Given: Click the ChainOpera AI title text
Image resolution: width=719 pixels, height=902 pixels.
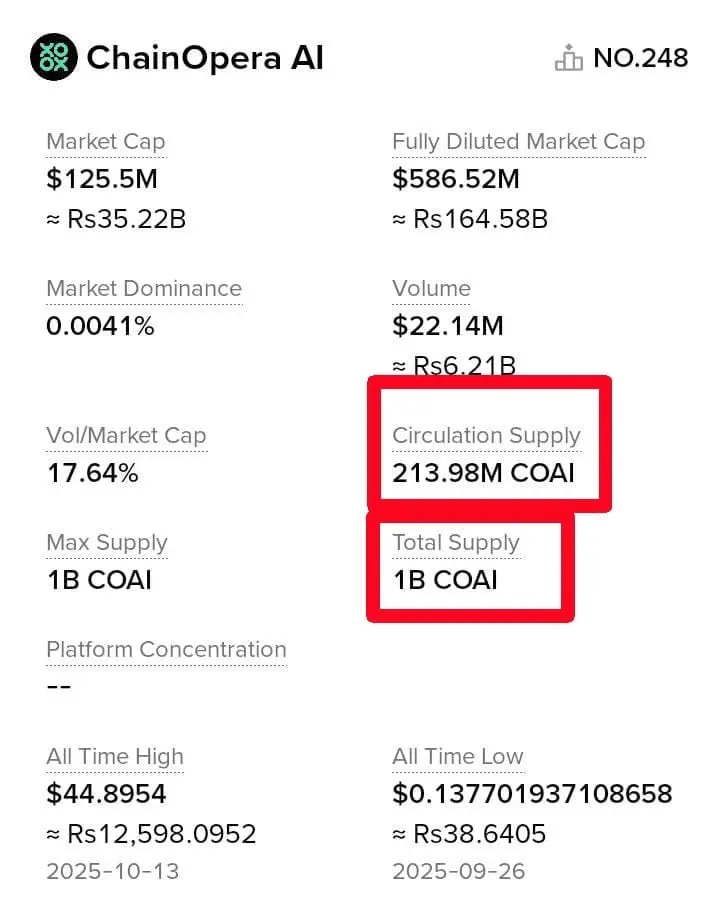Looking at the screenshot, I should pyautogui.click(x=205, y=58).
